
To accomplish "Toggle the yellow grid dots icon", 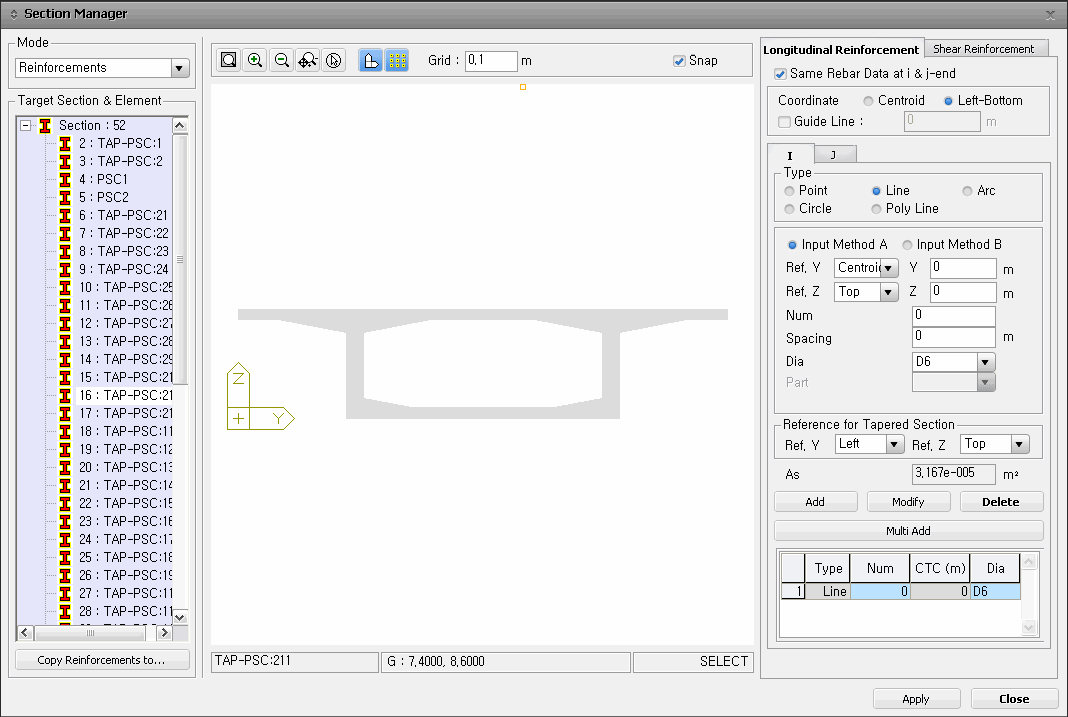I will click(x=397, y=60).
